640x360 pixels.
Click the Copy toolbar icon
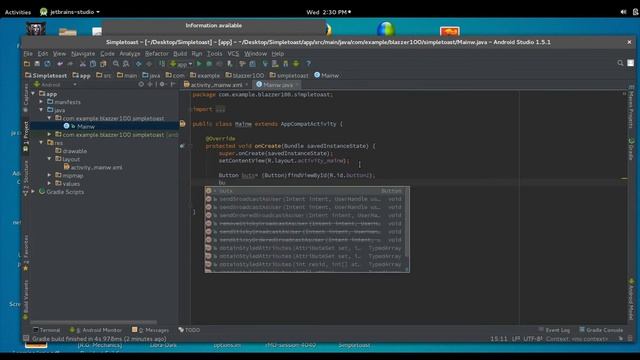pyautogui.click(x=93, y=64)
